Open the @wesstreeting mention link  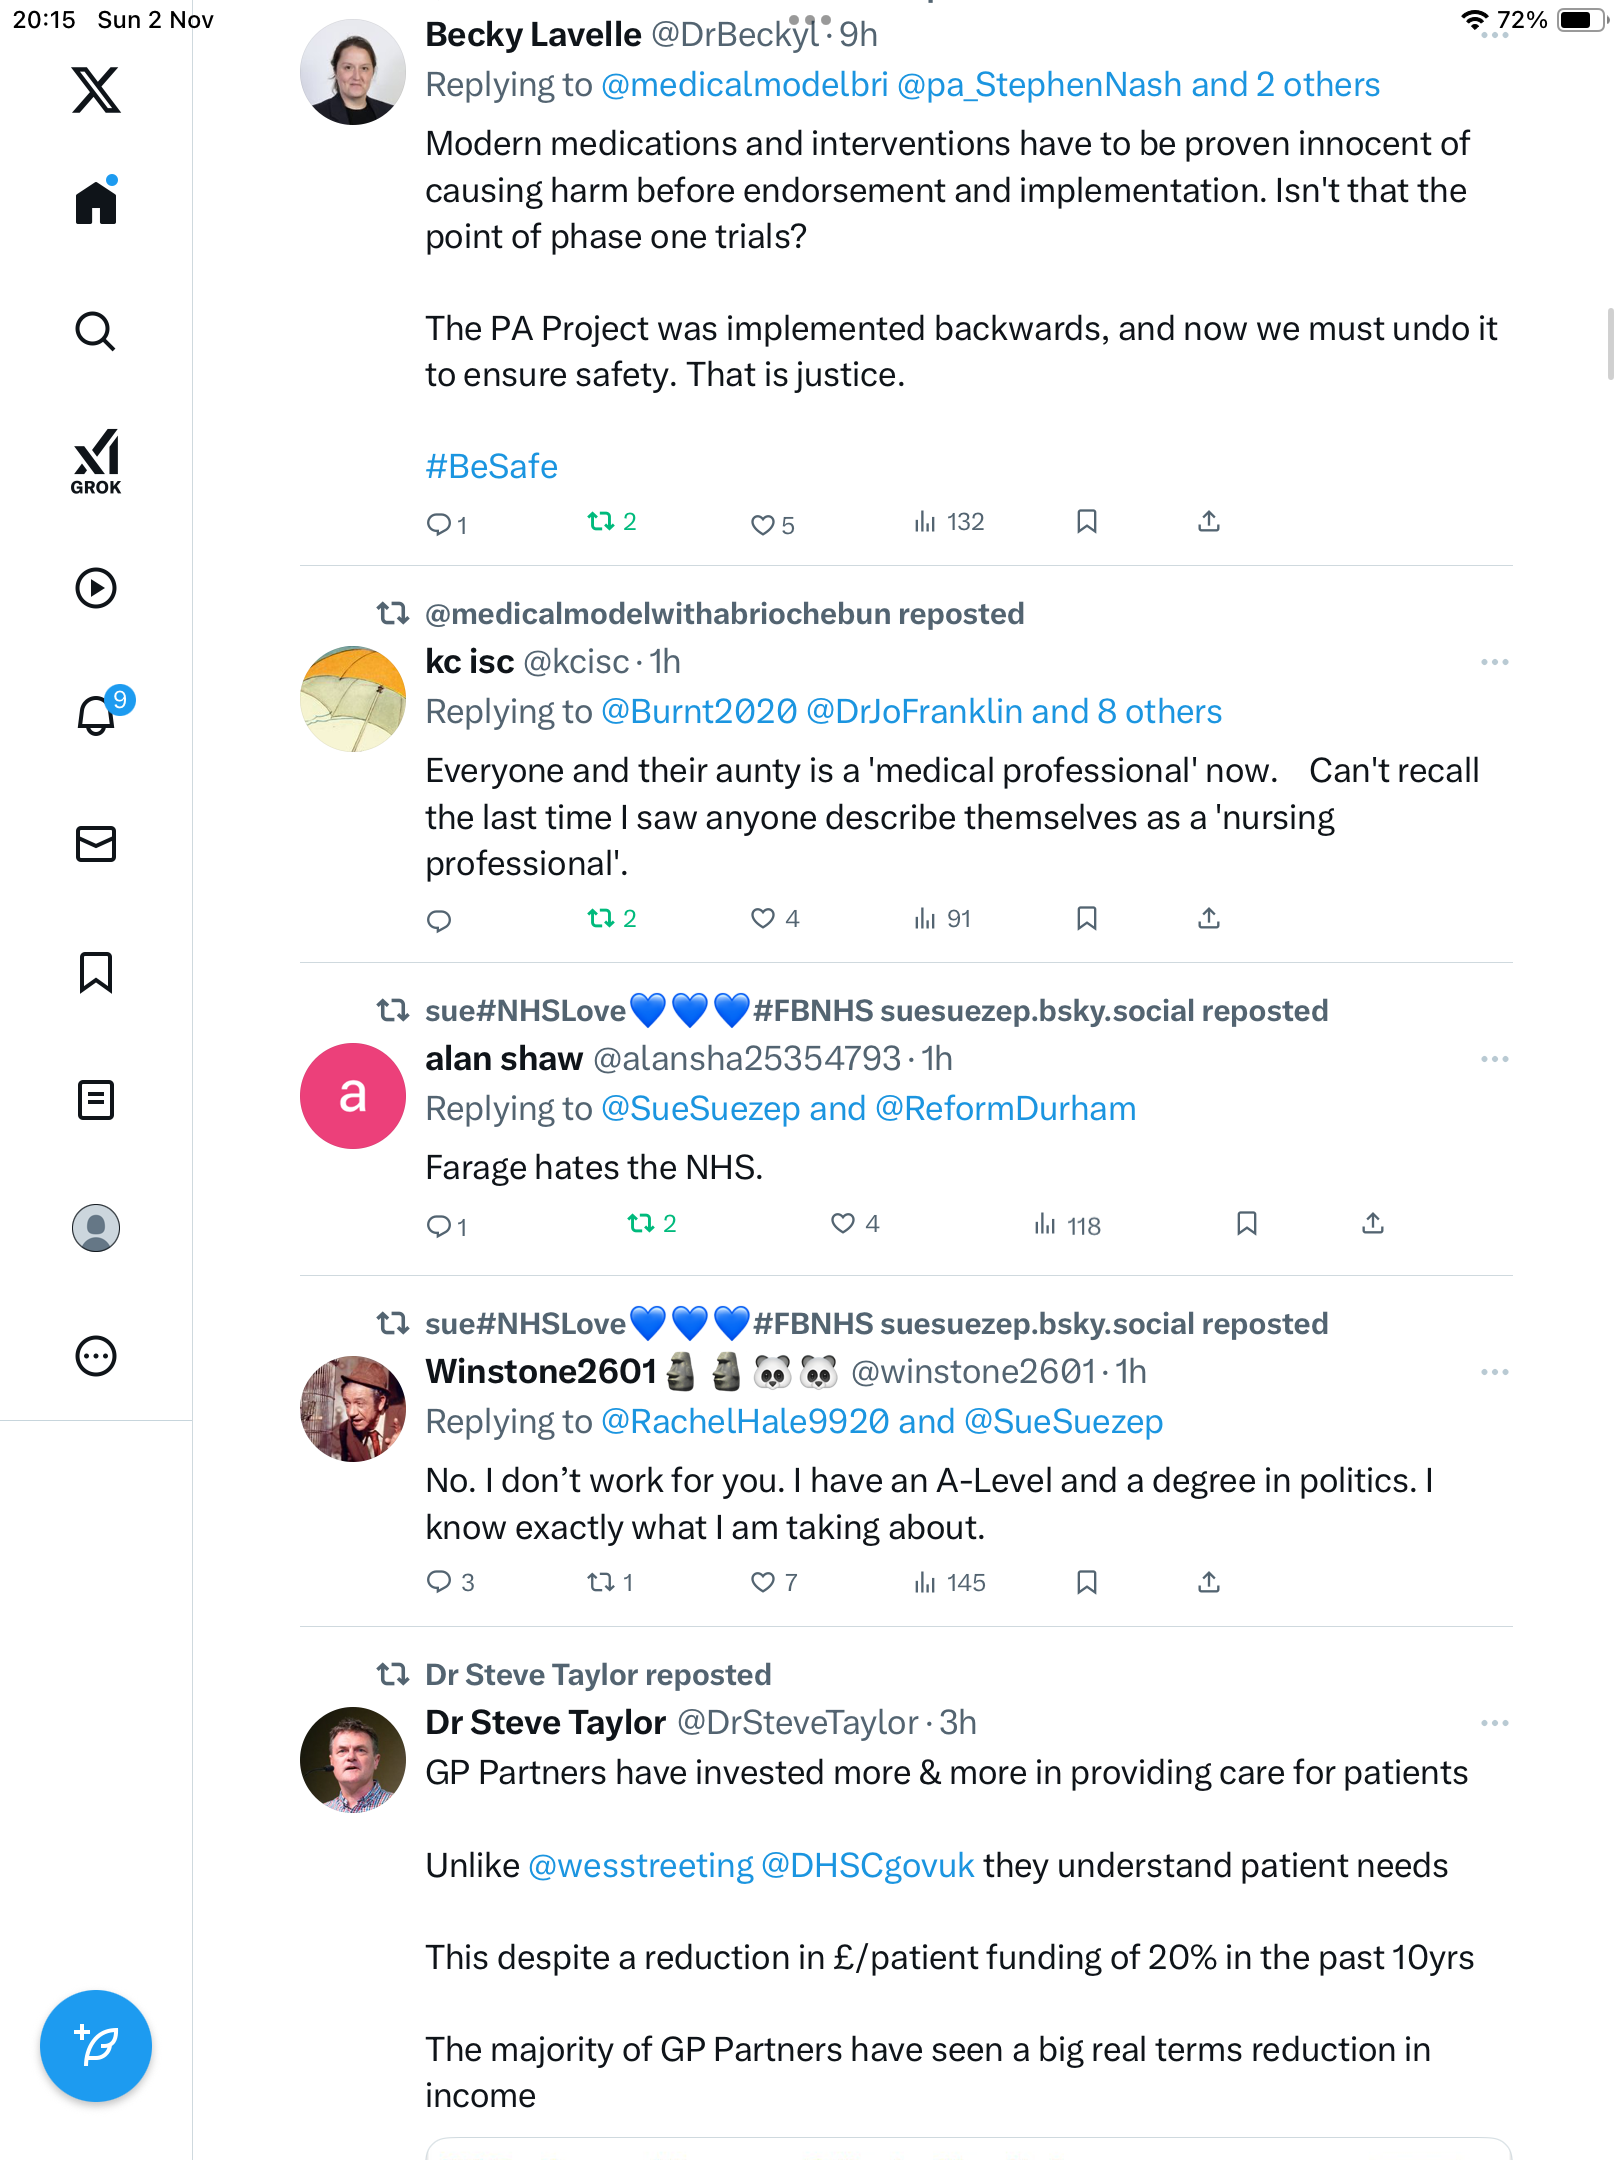pos(640,1866)
